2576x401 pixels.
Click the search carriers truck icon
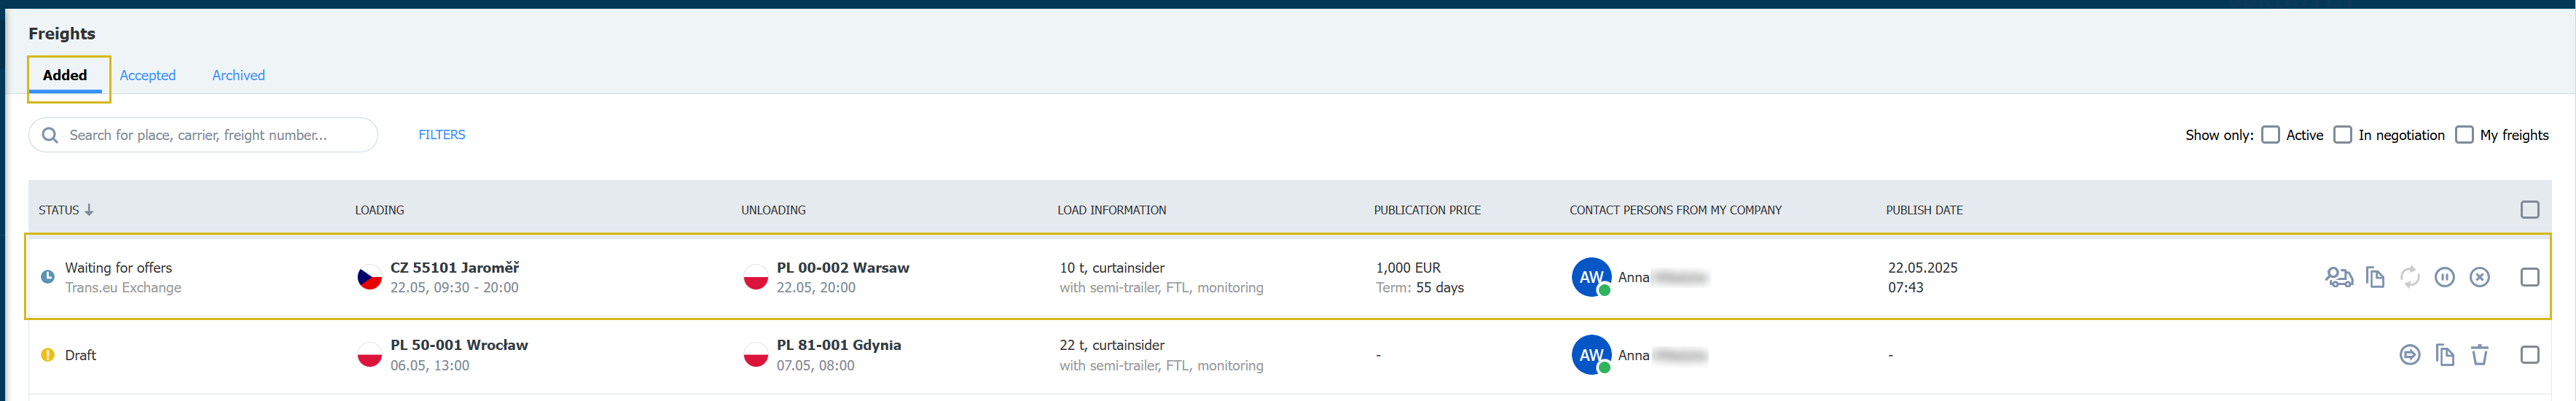pyautogui.click(x=2339, y=277)
